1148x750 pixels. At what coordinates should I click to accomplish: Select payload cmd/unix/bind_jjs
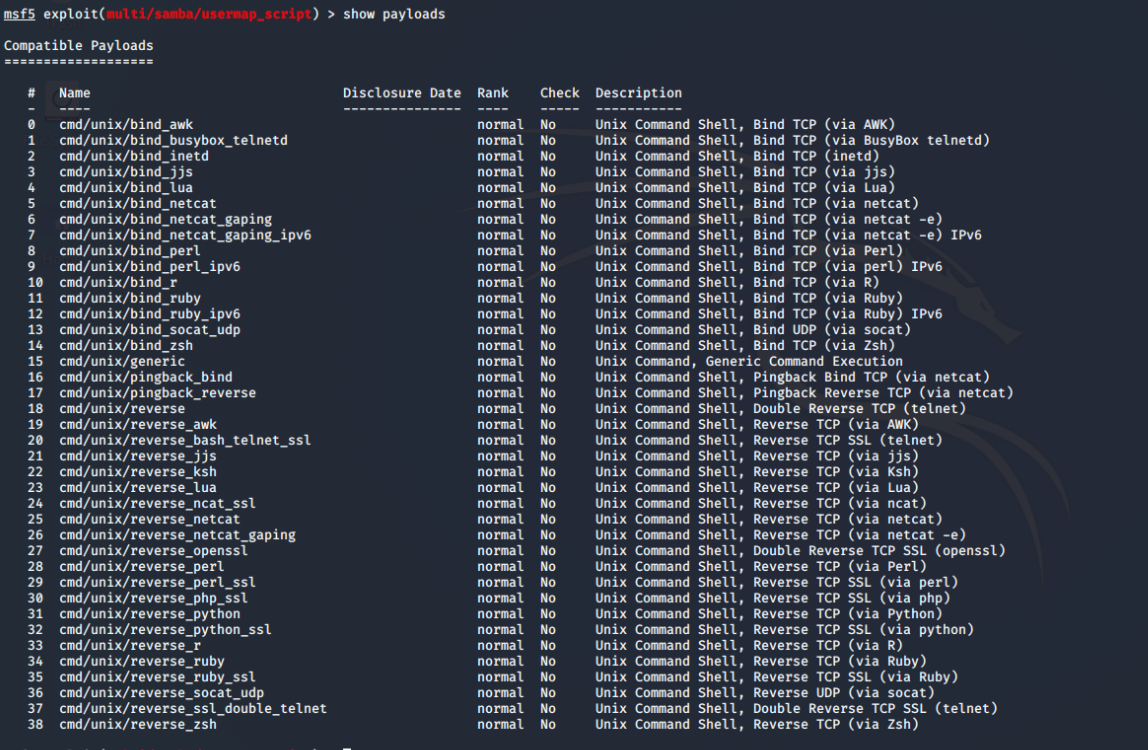coord(126,171)
